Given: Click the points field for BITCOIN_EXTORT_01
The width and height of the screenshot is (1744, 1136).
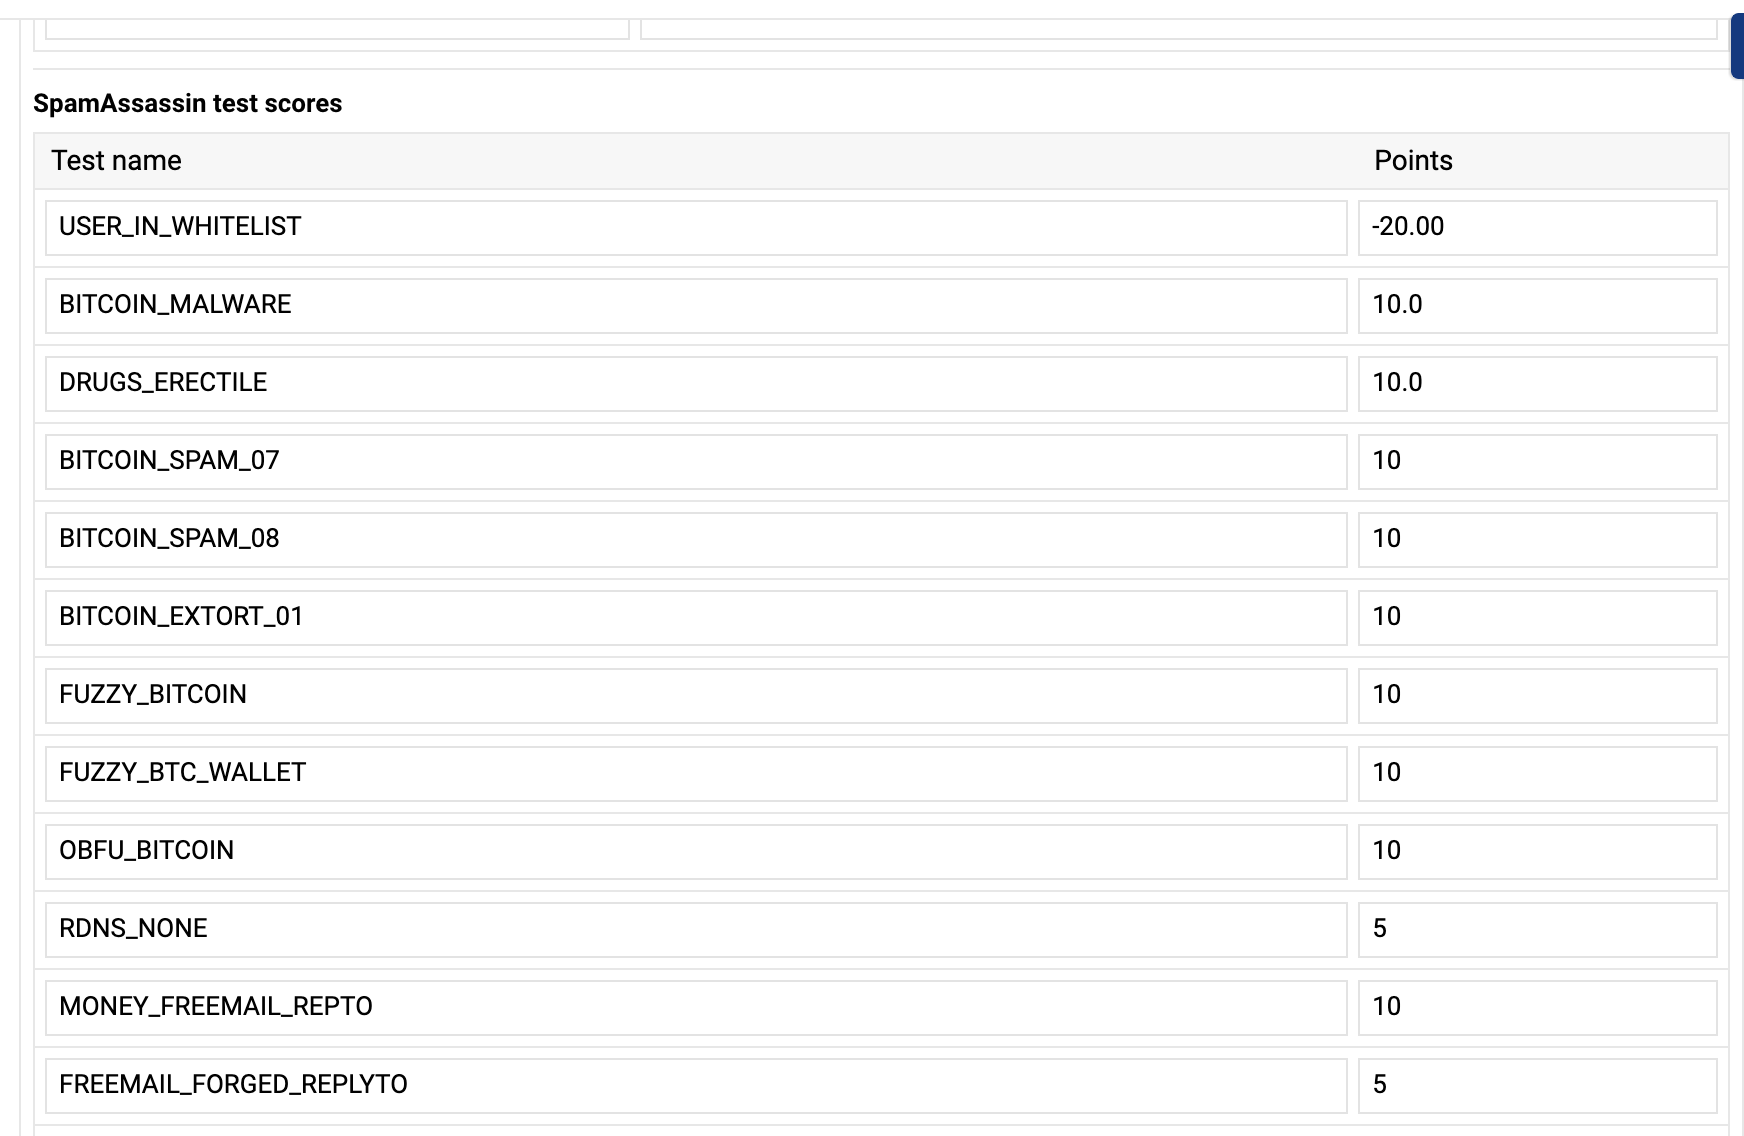Looking at the screenshot, I should tap(1536, 617).
